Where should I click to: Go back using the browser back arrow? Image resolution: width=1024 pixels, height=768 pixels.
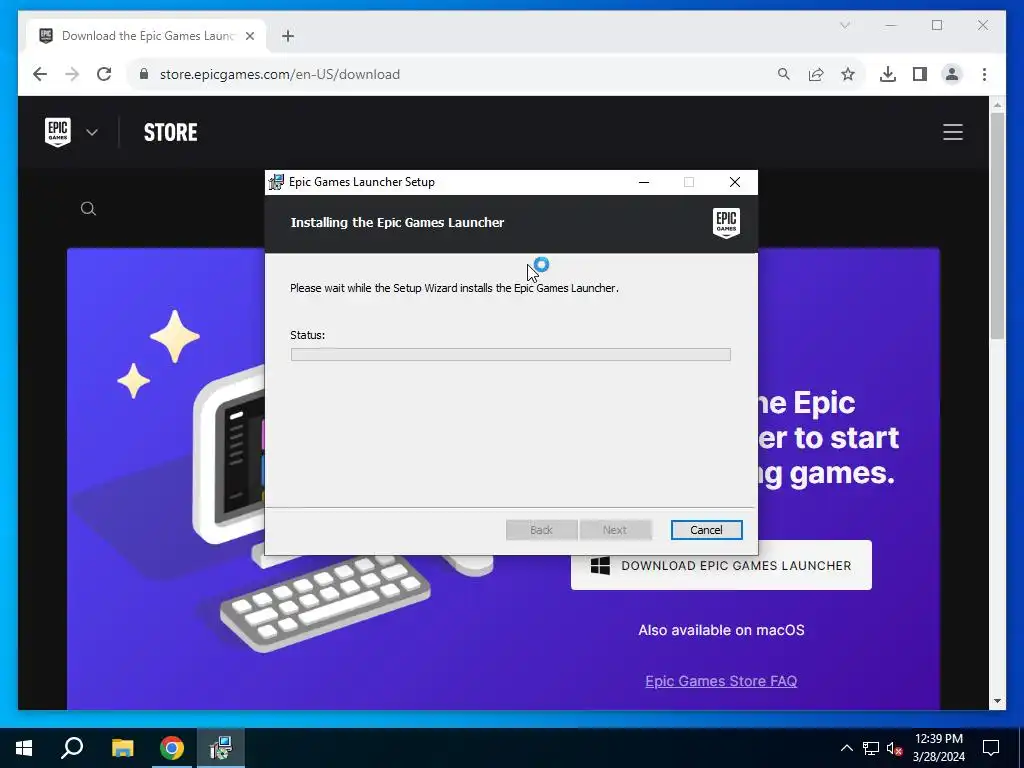tap(40, 74)
